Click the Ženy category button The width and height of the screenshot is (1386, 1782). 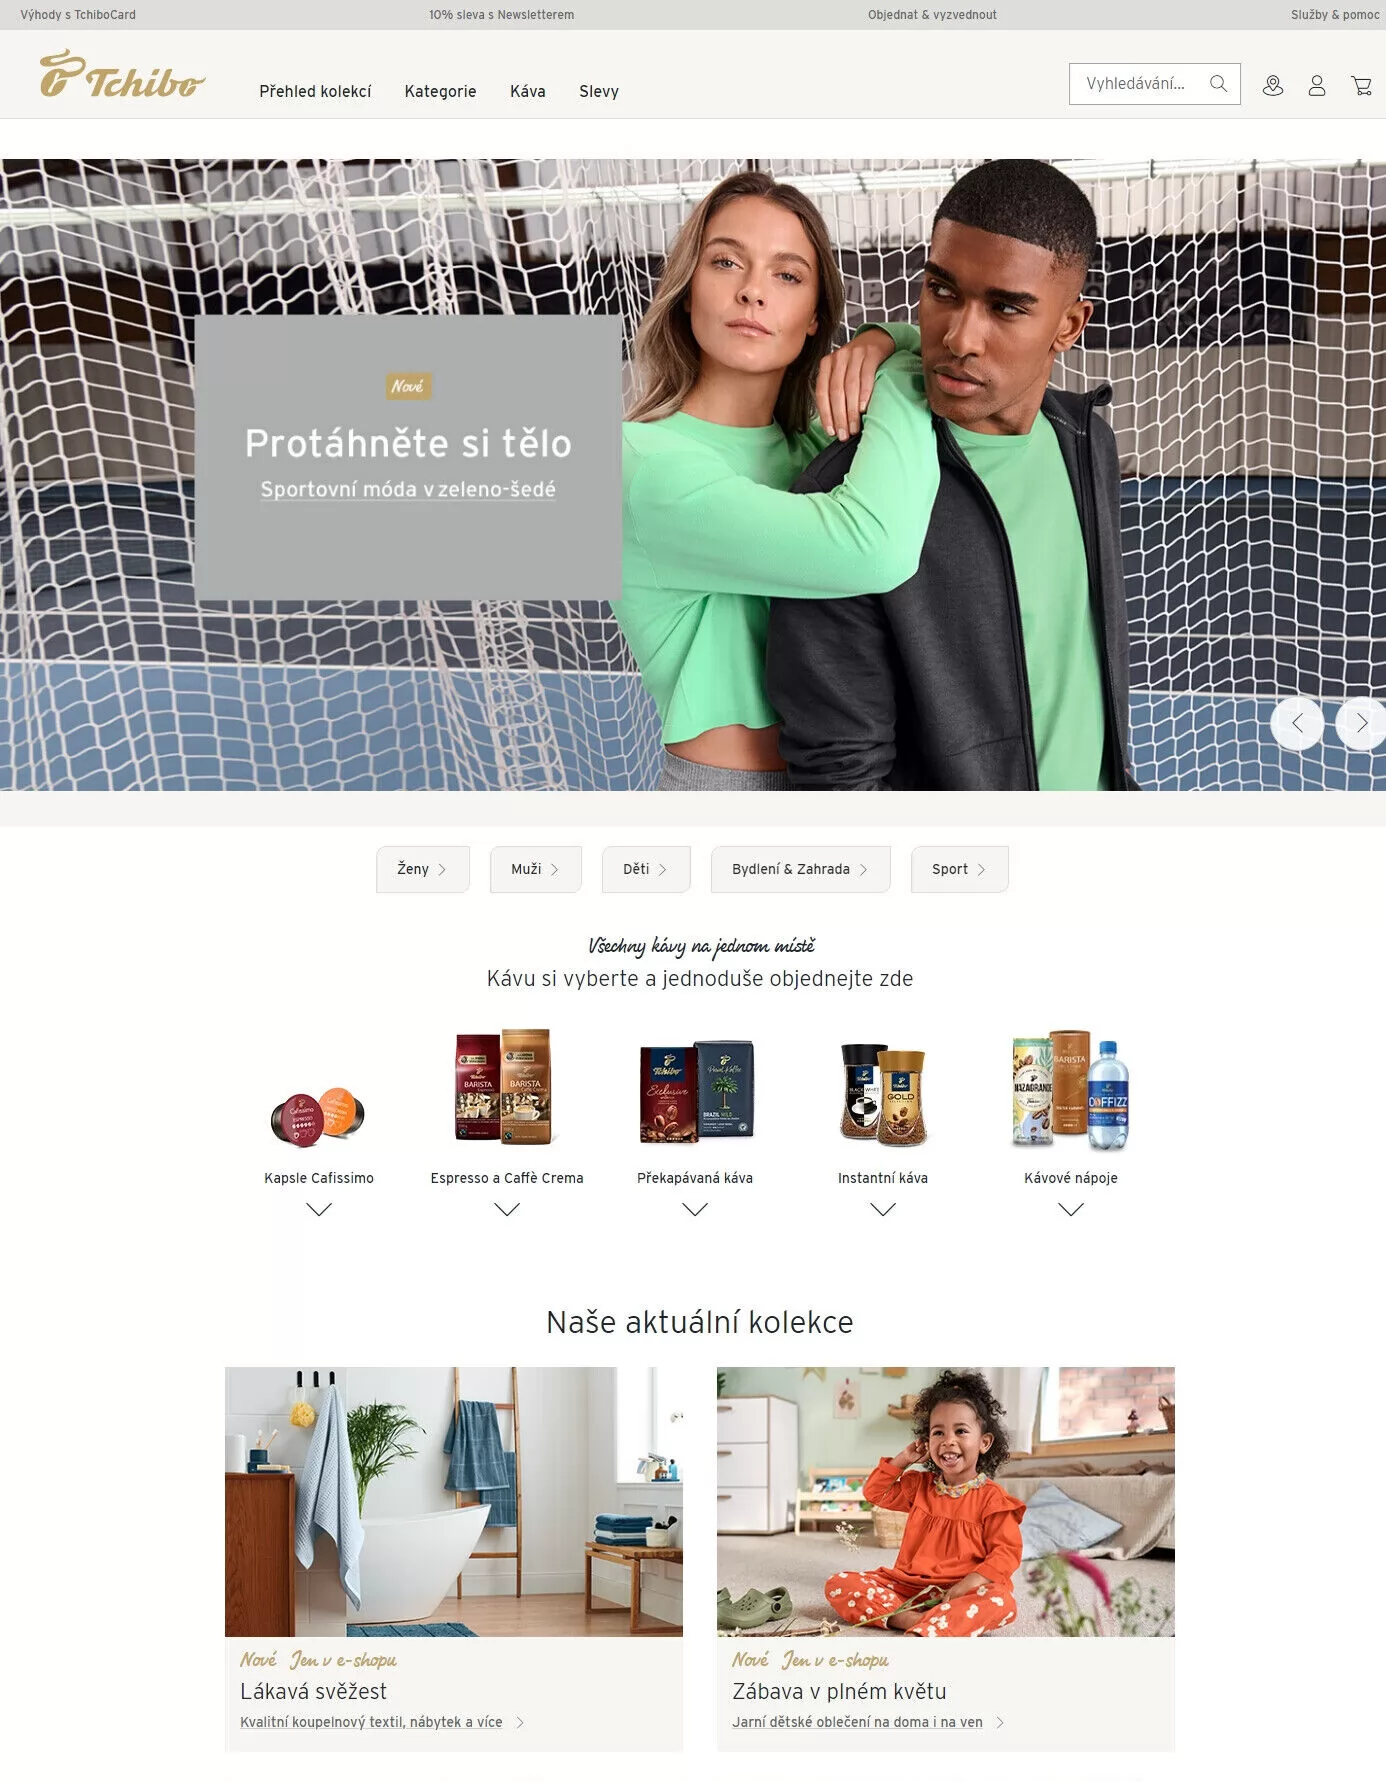[422, 869]
